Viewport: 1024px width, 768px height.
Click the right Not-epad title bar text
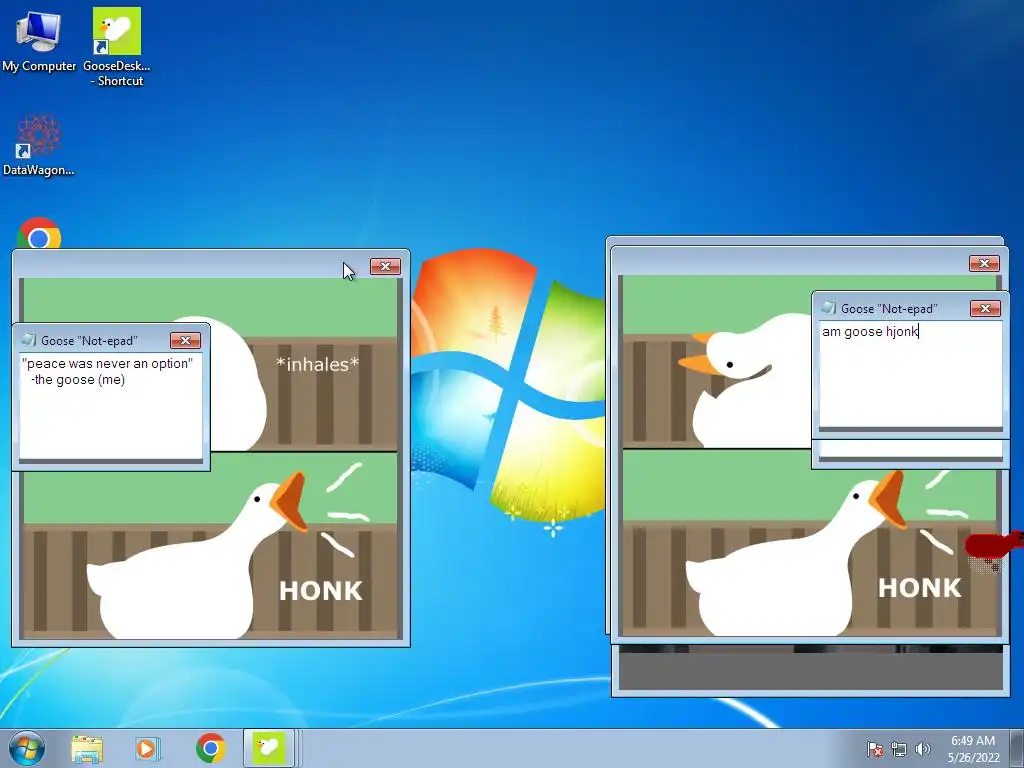click(889, 309)
